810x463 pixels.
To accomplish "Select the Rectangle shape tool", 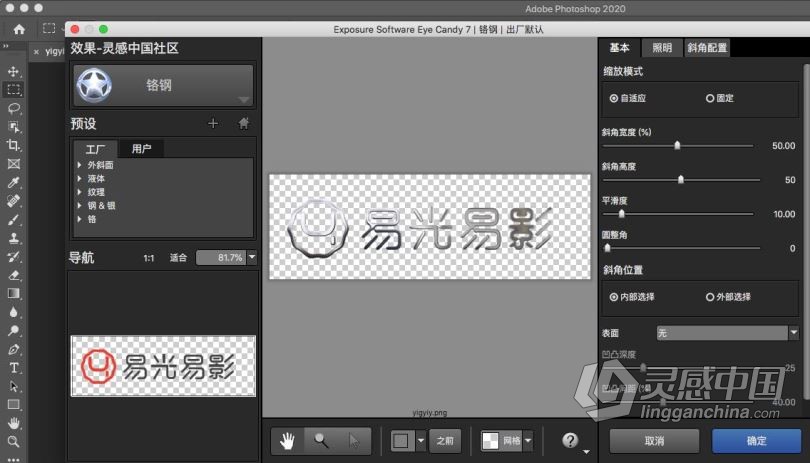I will click(13, 405).
